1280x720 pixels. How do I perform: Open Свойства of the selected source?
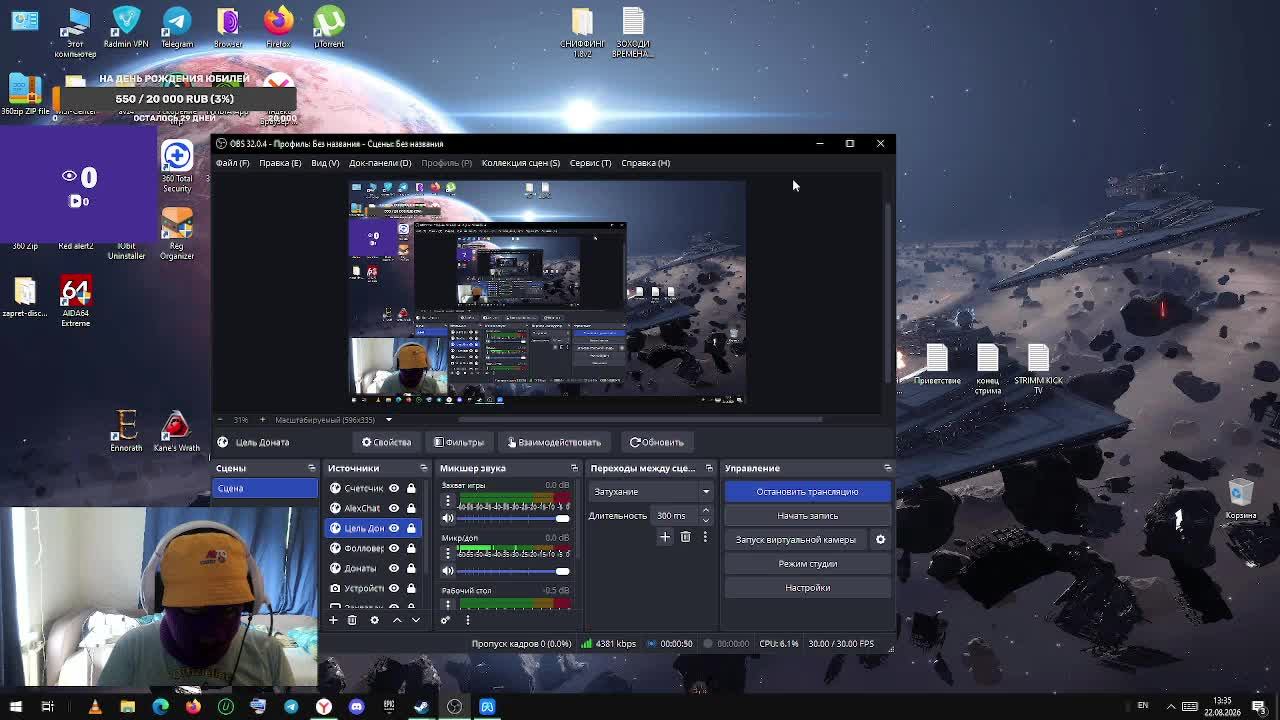tap(386, 442)
